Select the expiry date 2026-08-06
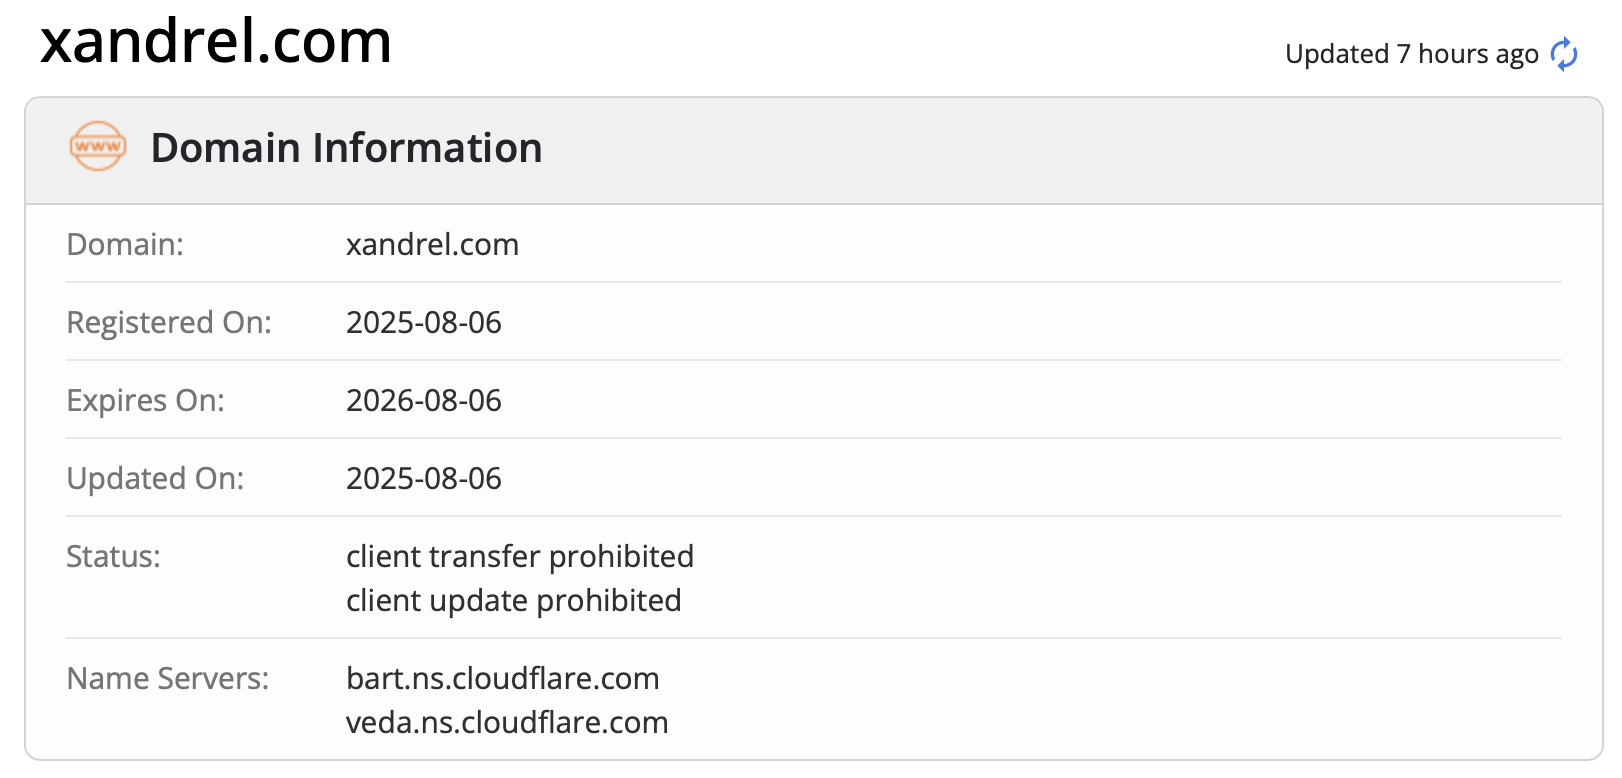This screenshot has width=1622, height=778. pyautogui.click(x=423, y=401)
